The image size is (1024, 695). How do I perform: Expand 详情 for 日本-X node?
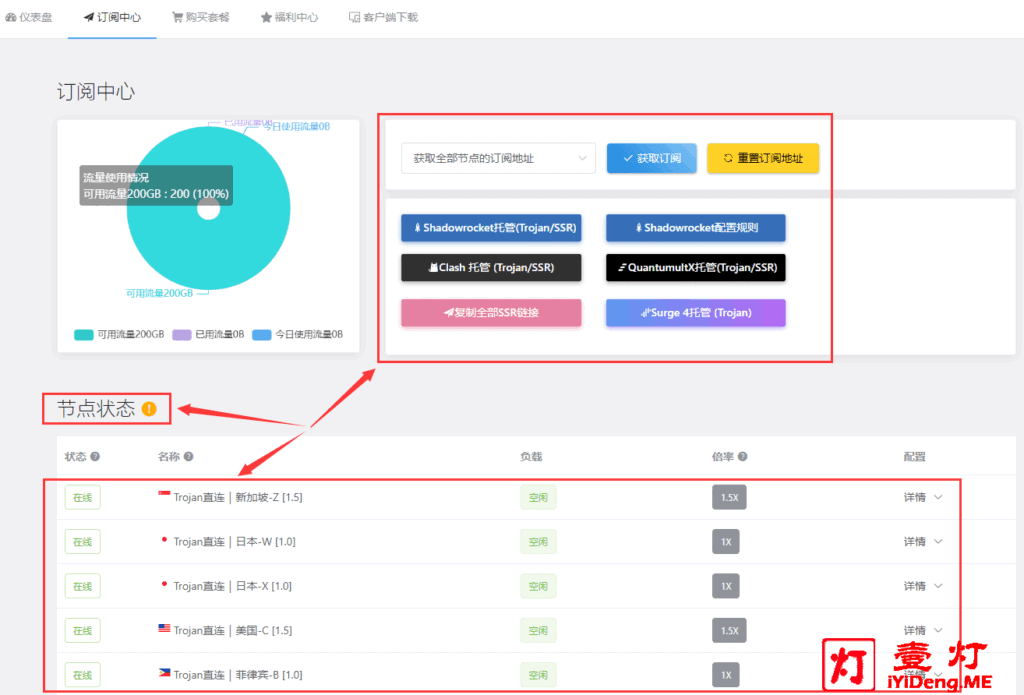(923, 586)
